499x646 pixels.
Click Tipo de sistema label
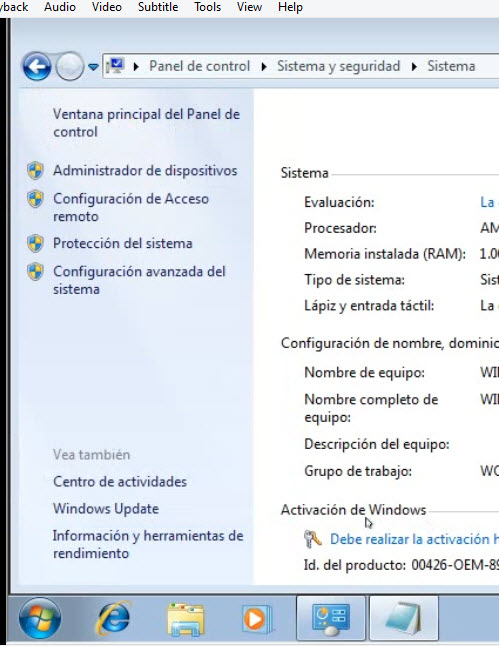pos(354,280)
